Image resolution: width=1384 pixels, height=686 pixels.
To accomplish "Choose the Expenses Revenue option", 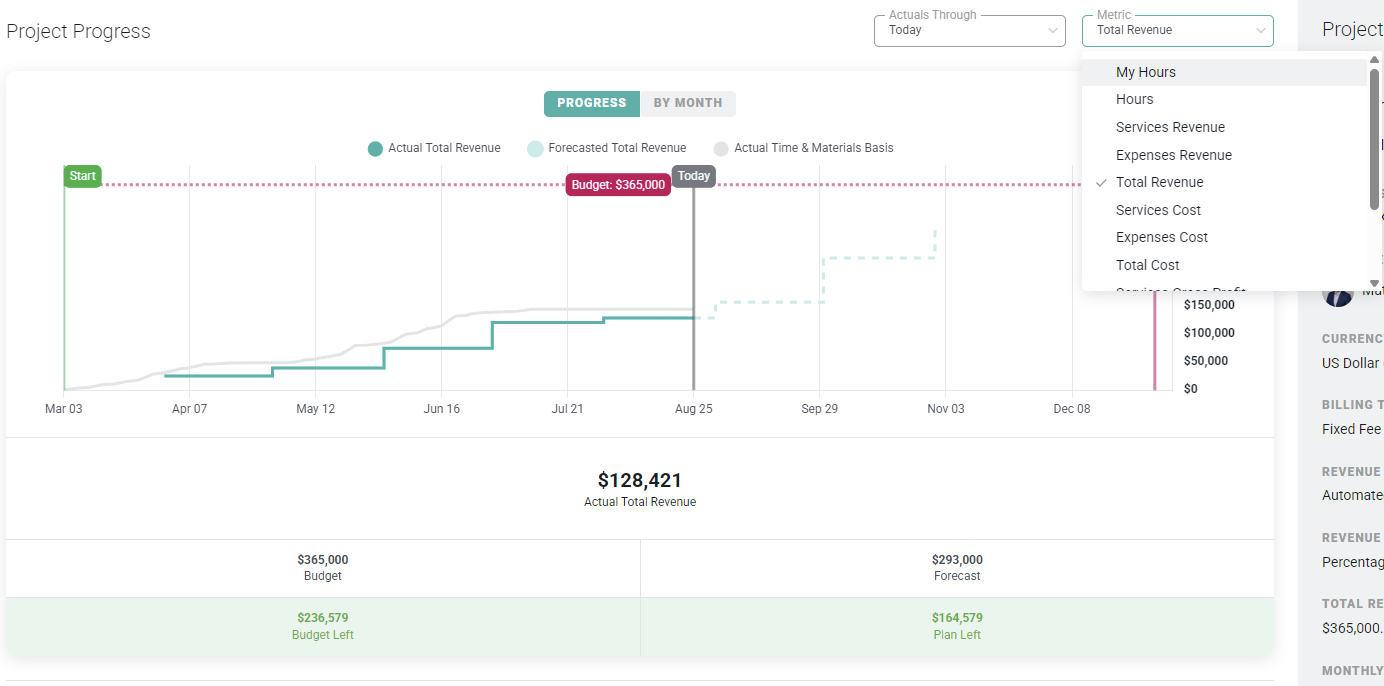I will [x=1174, y=155].
